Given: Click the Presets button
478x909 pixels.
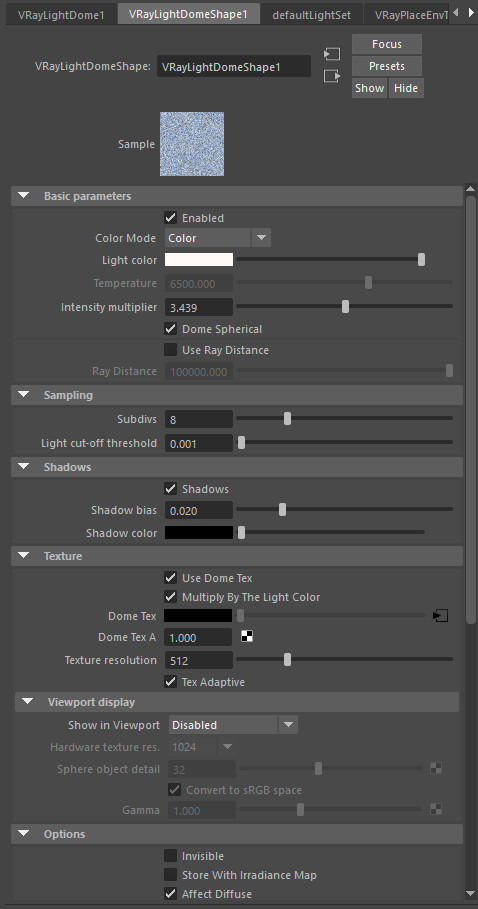Looking at the screenshot, I should (386, 66).
